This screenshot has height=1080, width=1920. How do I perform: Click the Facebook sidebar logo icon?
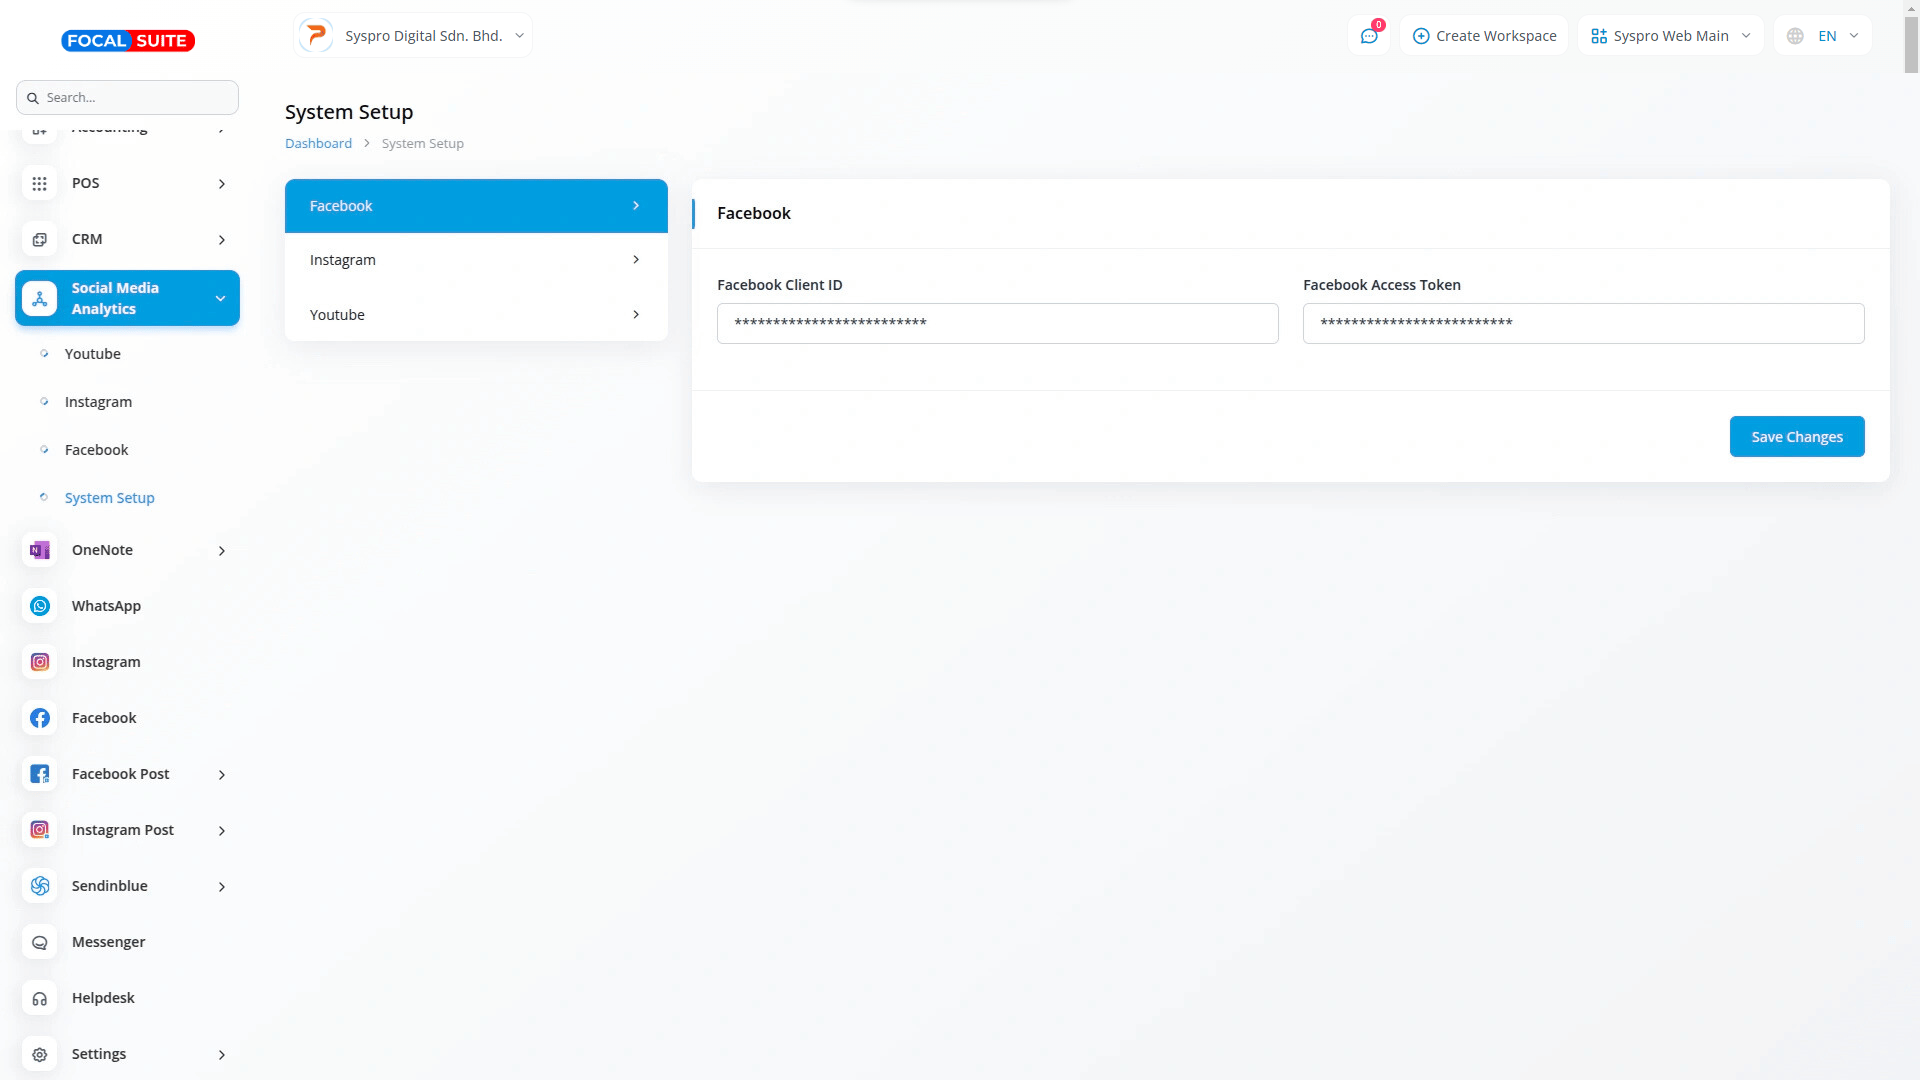40,718
